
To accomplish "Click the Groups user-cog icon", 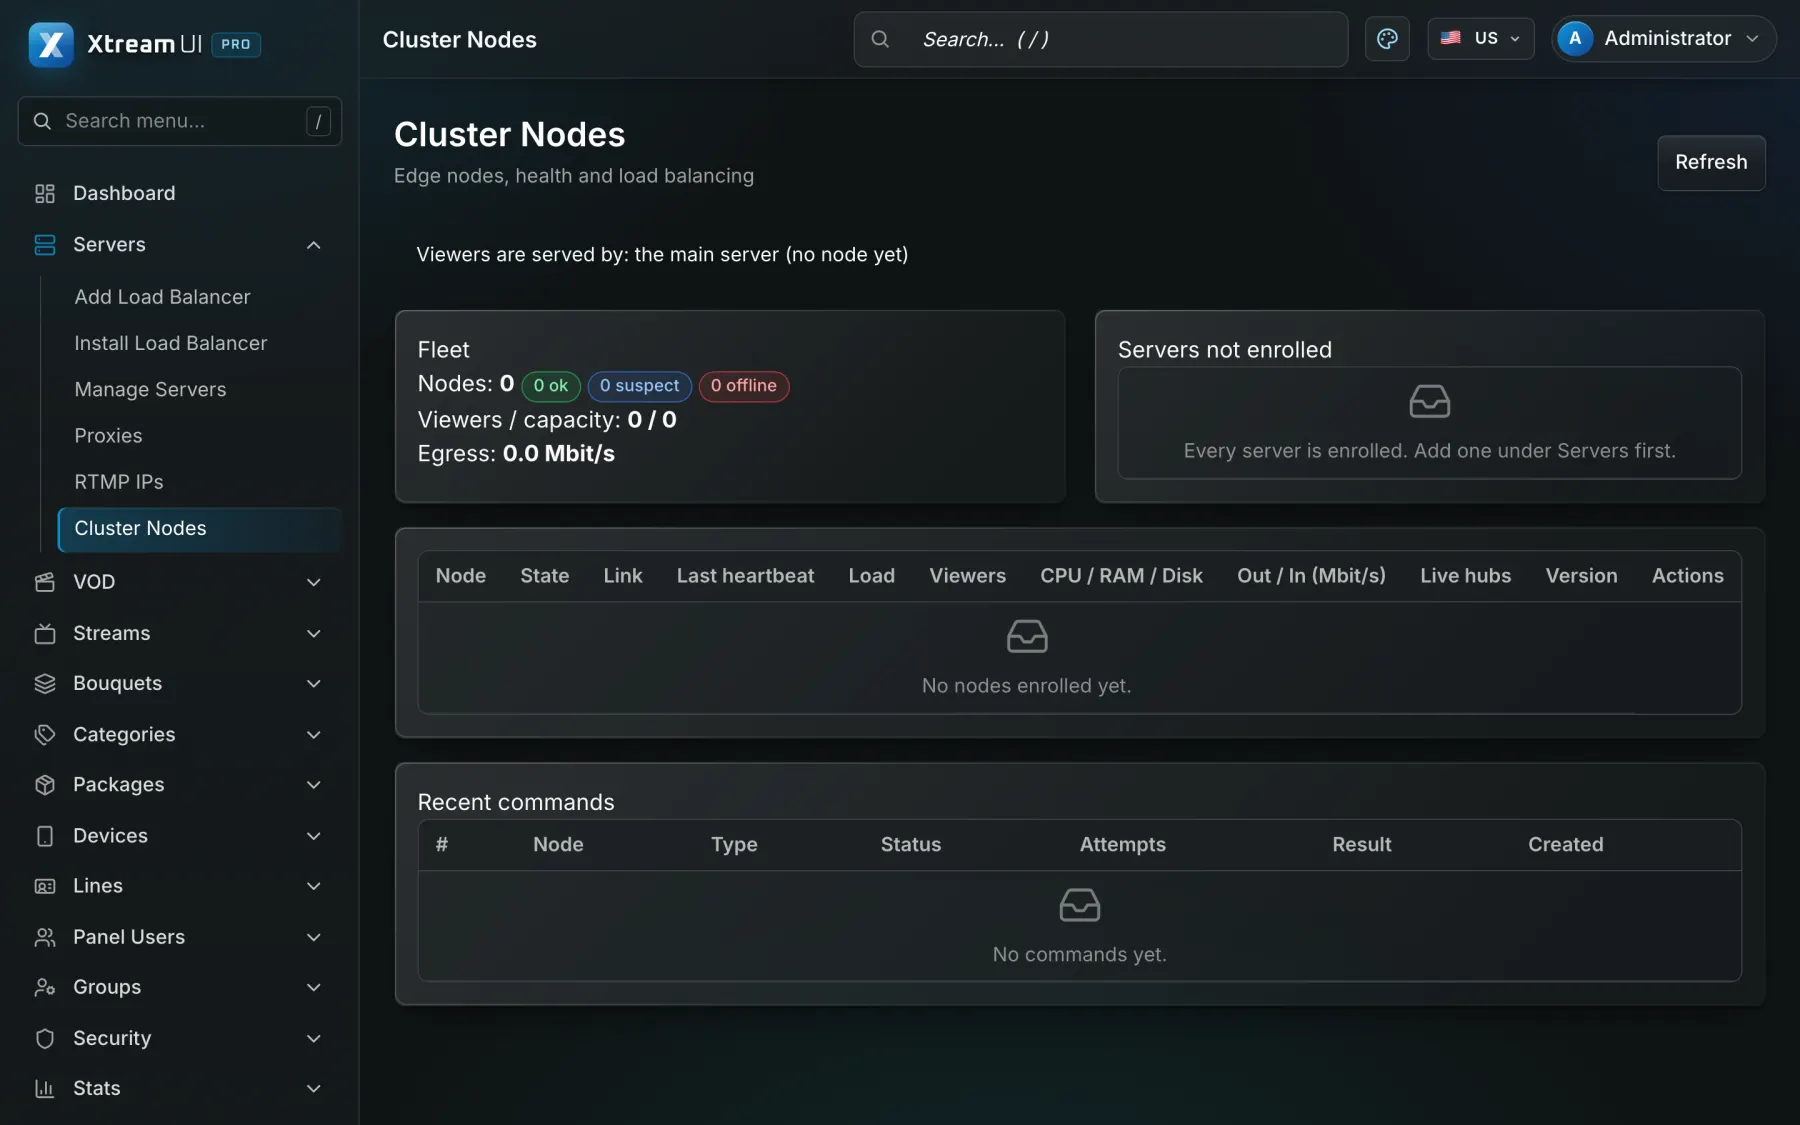I will tap(45, 987).
